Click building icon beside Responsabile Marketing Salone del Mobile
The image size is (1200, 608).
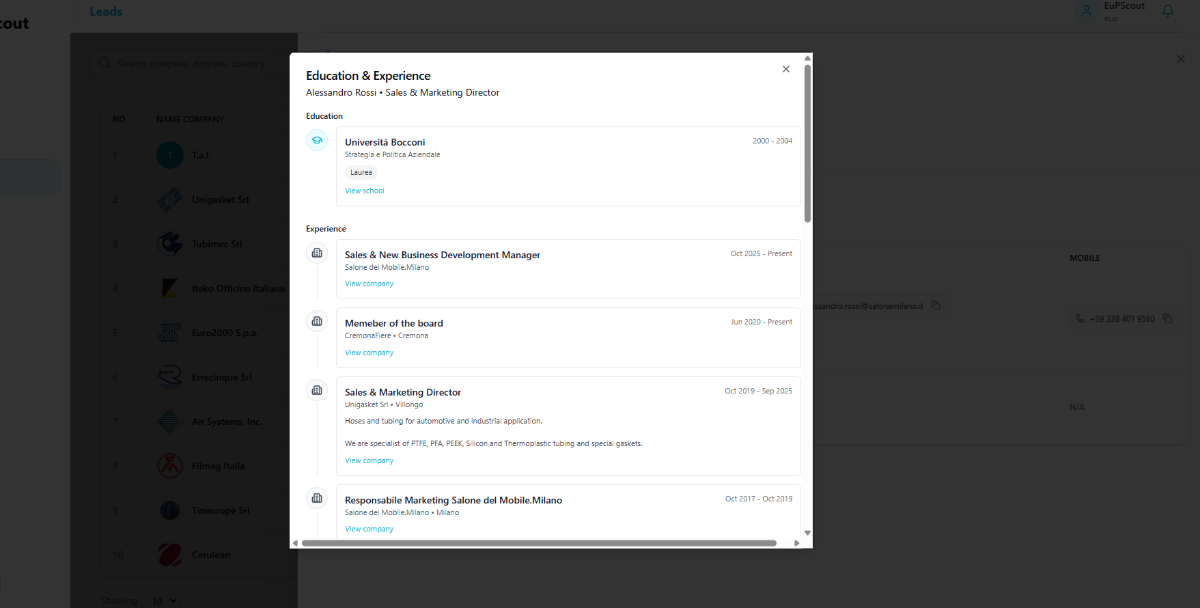317,498
